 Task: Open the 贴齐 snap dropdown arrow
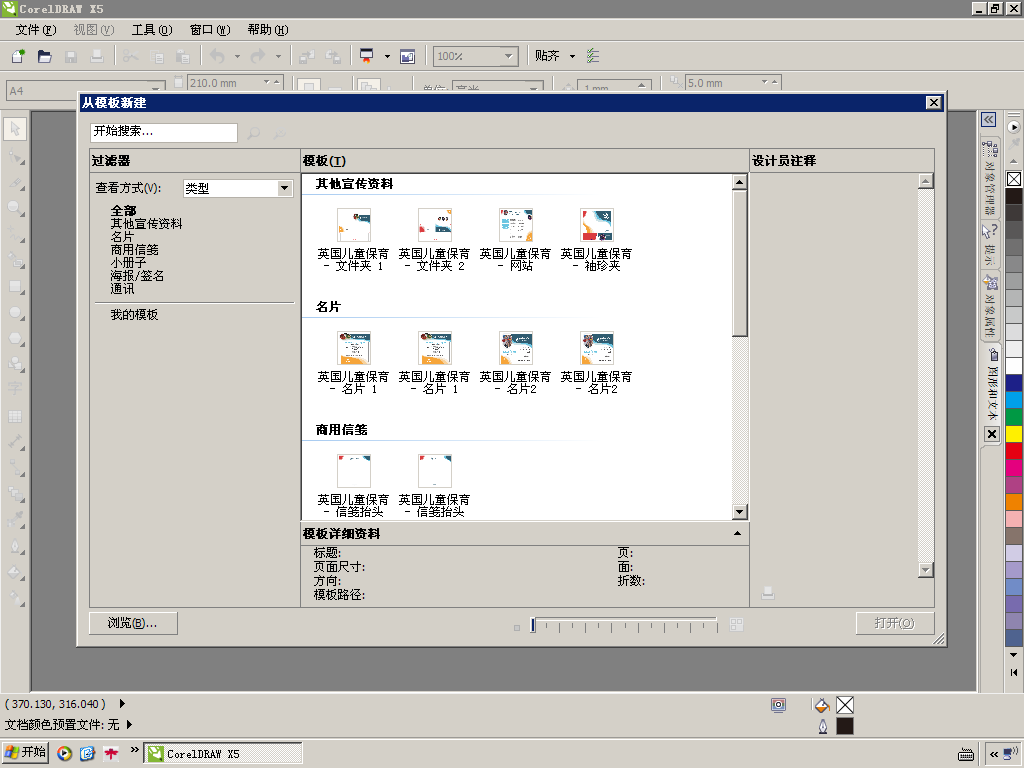[x=572, y=56]
